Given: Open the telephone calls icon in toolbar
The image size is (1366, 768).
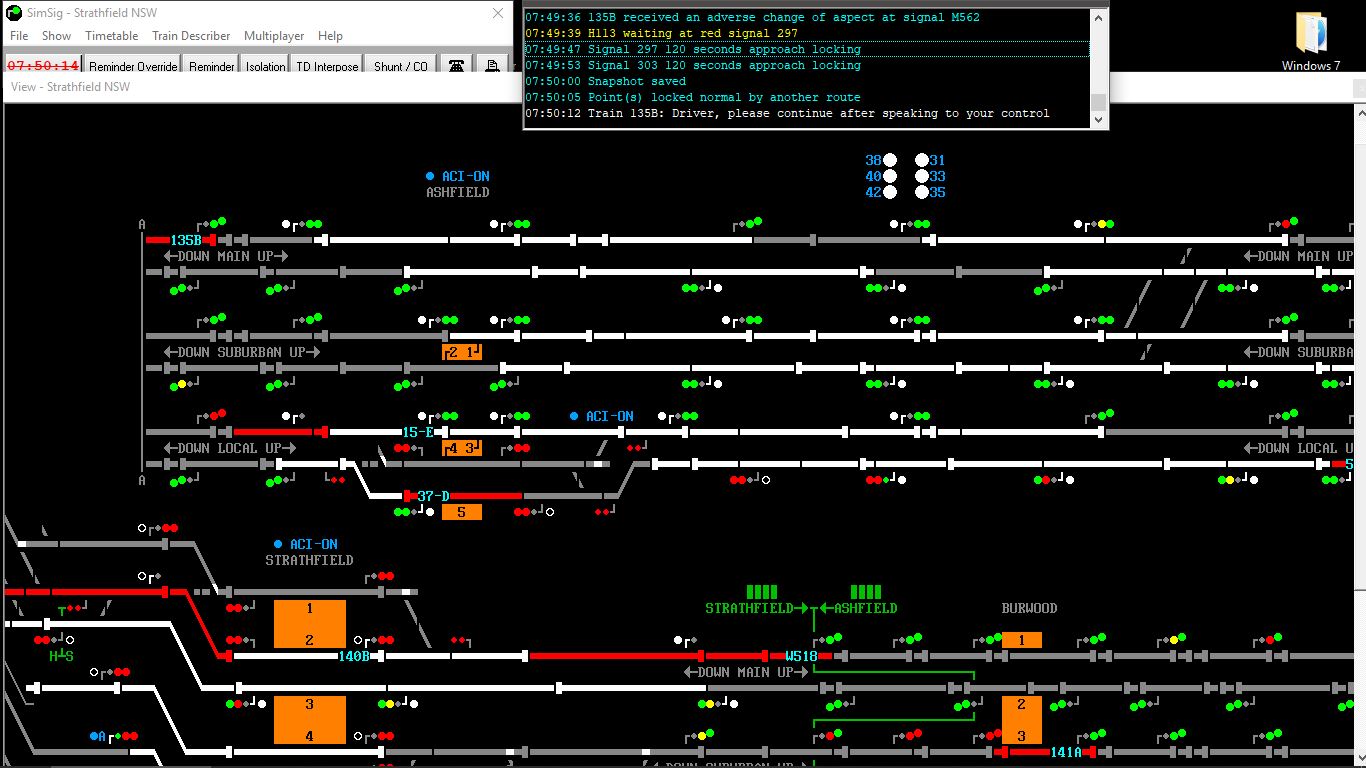Looking at the screenshot, I should [x=456, y=66].
